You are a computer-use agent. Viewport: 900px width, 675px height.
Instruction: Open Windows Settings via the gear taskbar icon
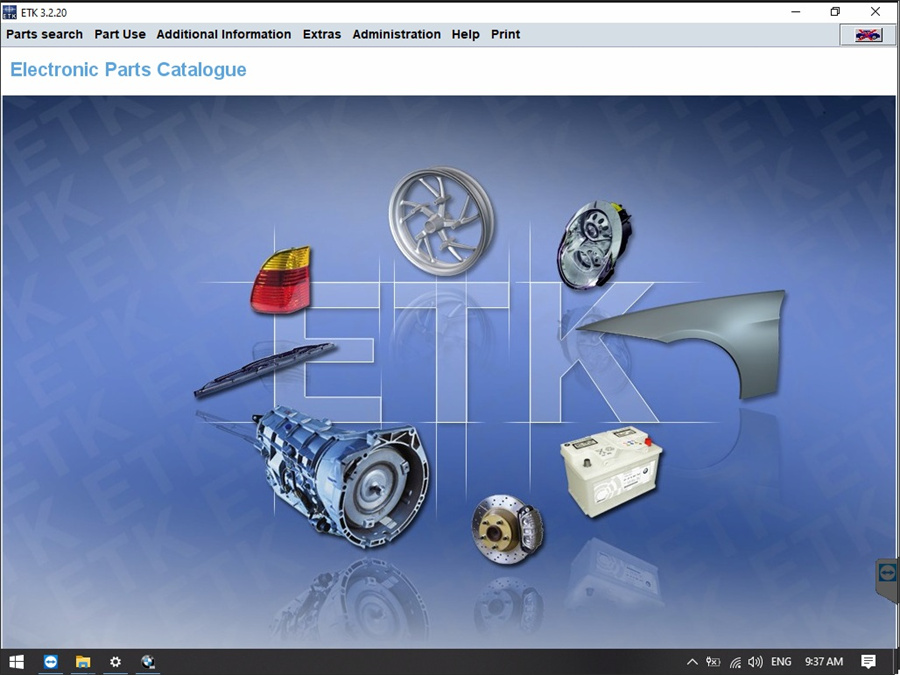point(116,662)
